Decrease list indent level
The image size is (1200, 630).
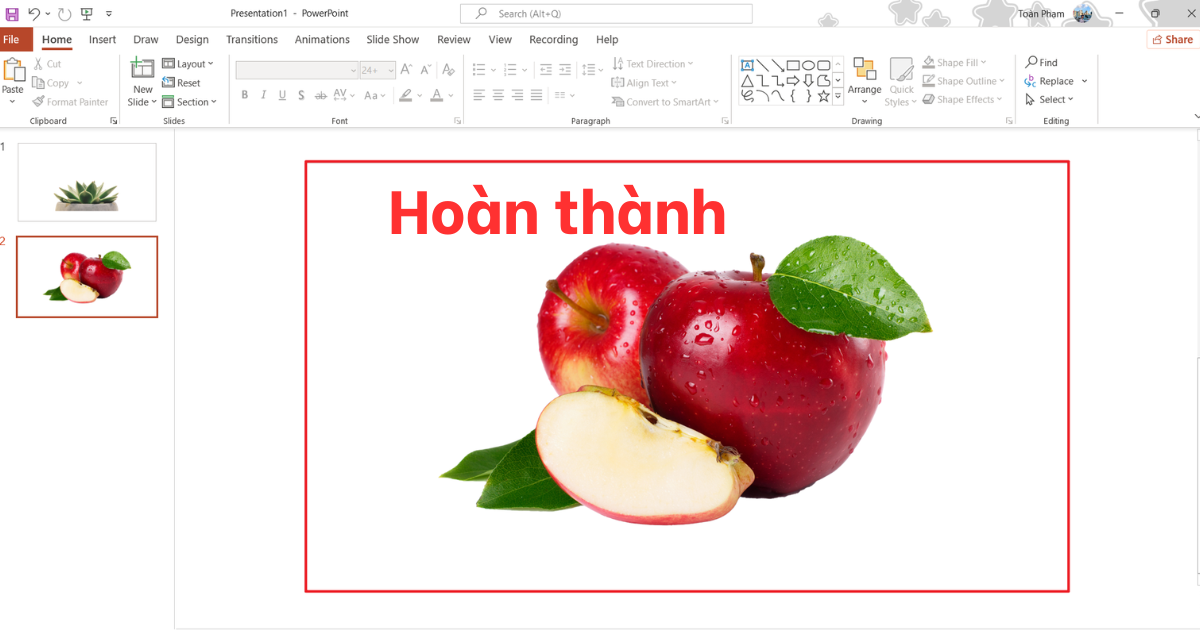click(x=544, y=69)
